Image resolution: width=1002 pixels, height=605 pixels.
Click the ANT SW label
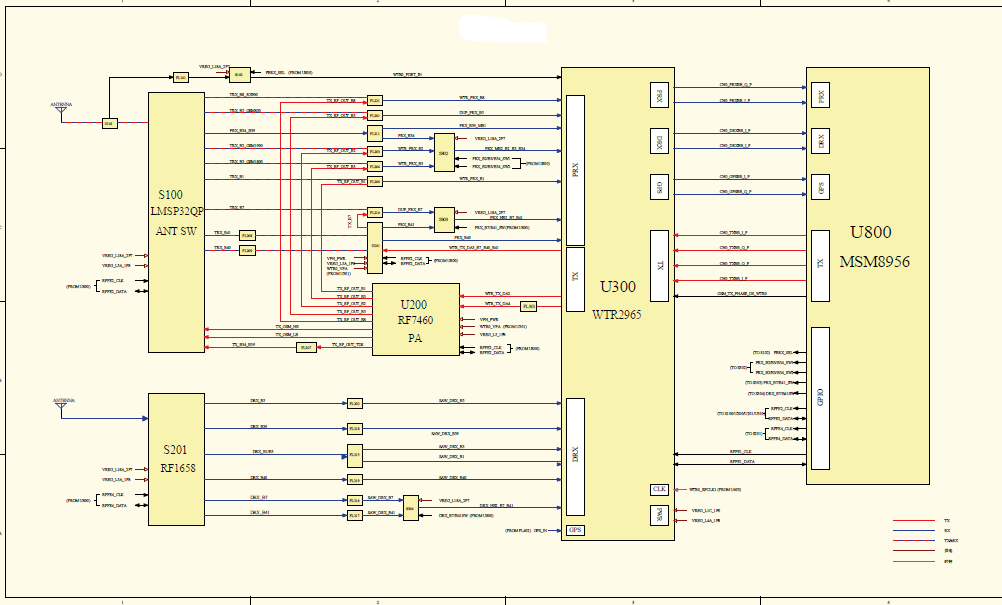pos(176,231)
